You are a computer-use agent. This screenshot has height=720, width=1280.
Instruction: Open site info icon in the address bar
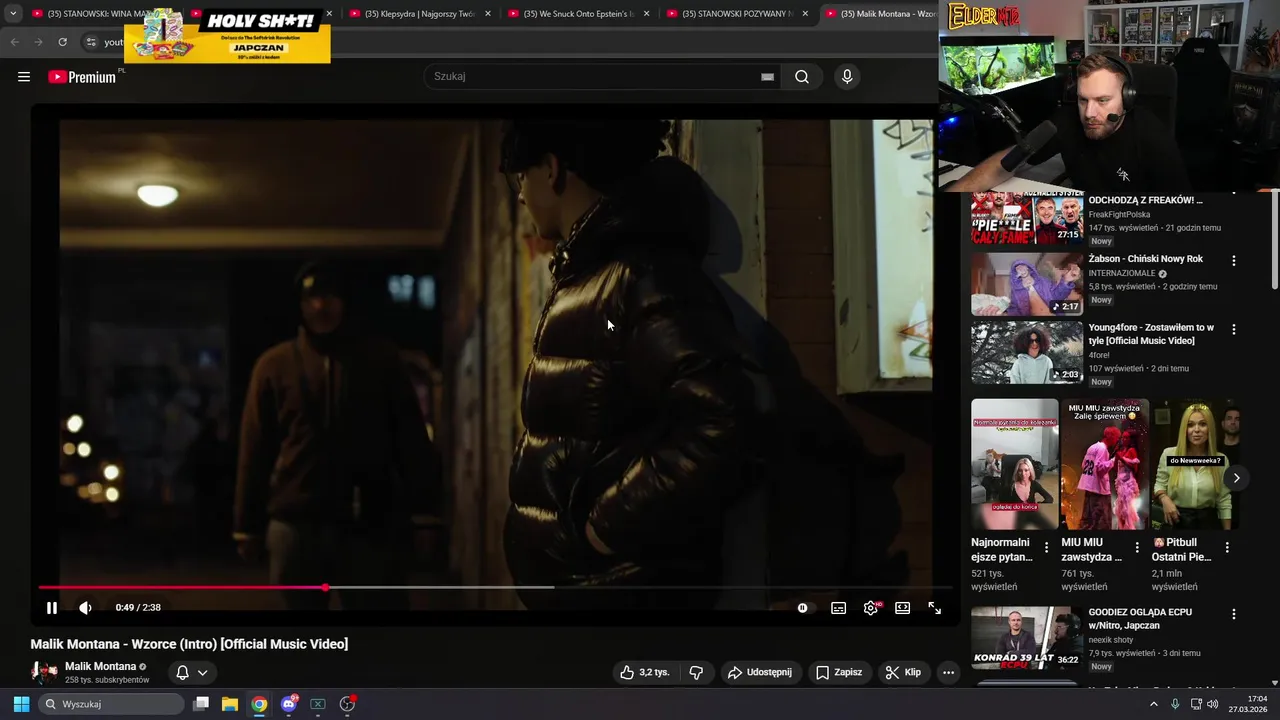click(x=90, y=42)
